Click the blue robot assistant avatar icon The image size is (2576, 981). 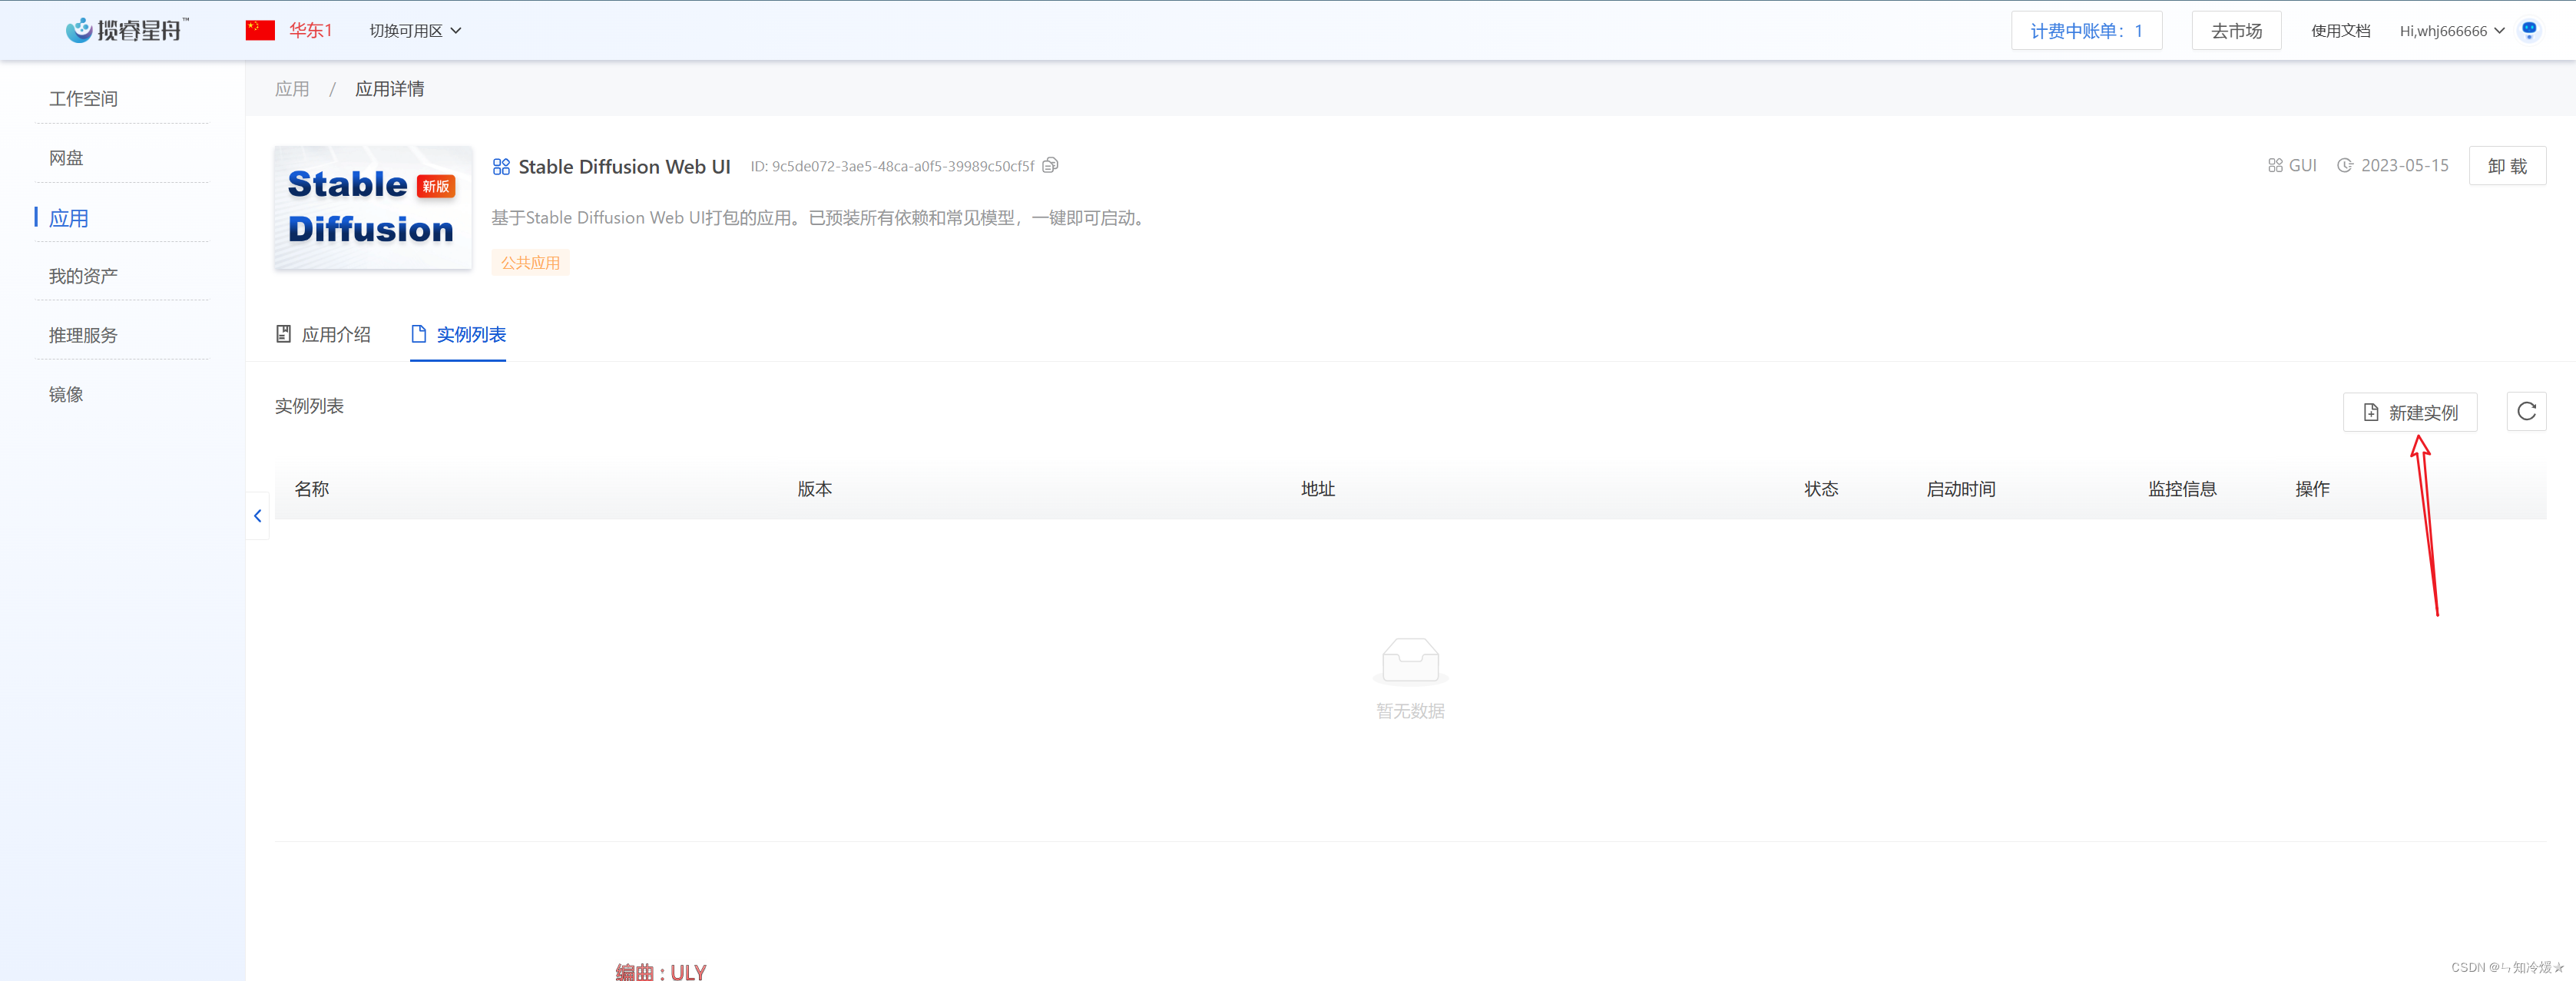(2529, 30)
